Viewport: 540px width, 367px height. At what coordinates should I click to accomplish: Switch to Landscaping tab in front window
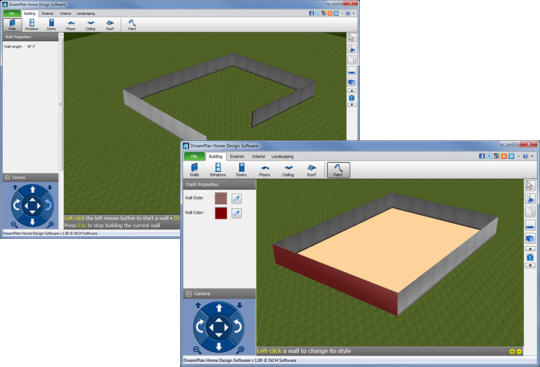click(282, 156)
